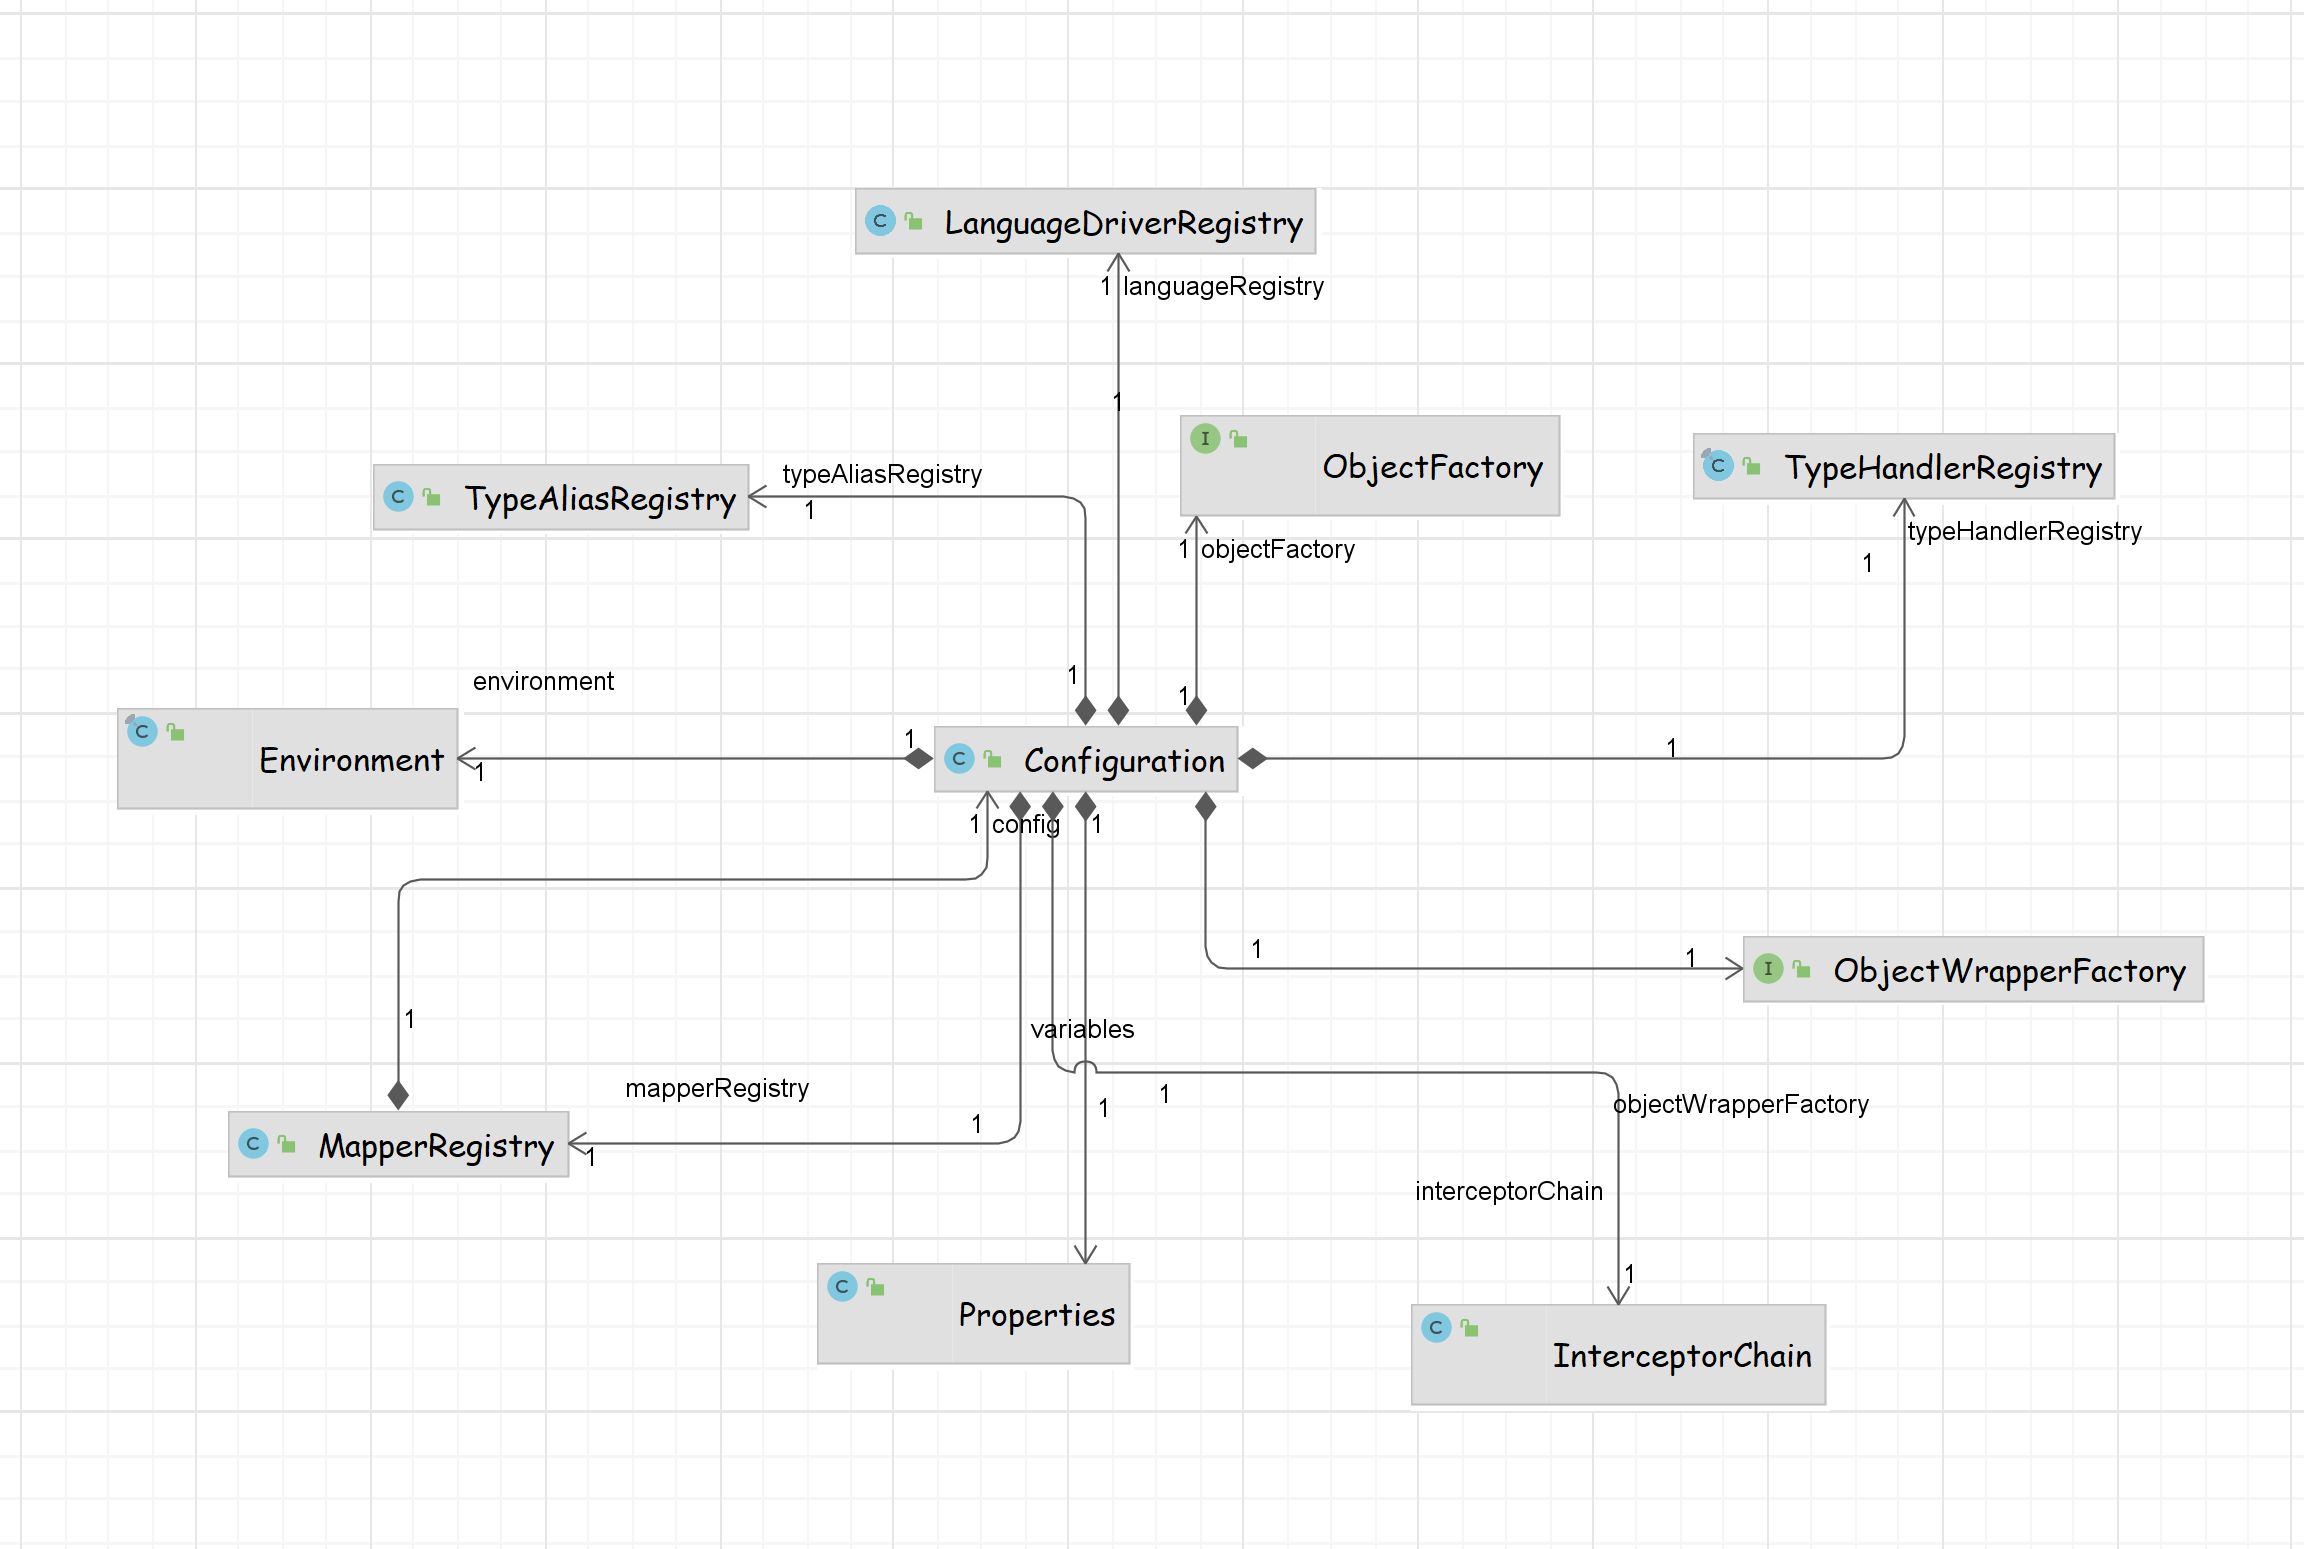Screen dimensions: 2304x1549
Task: Click the languageRegistry edge label
Action: [x=1222, y=287]
